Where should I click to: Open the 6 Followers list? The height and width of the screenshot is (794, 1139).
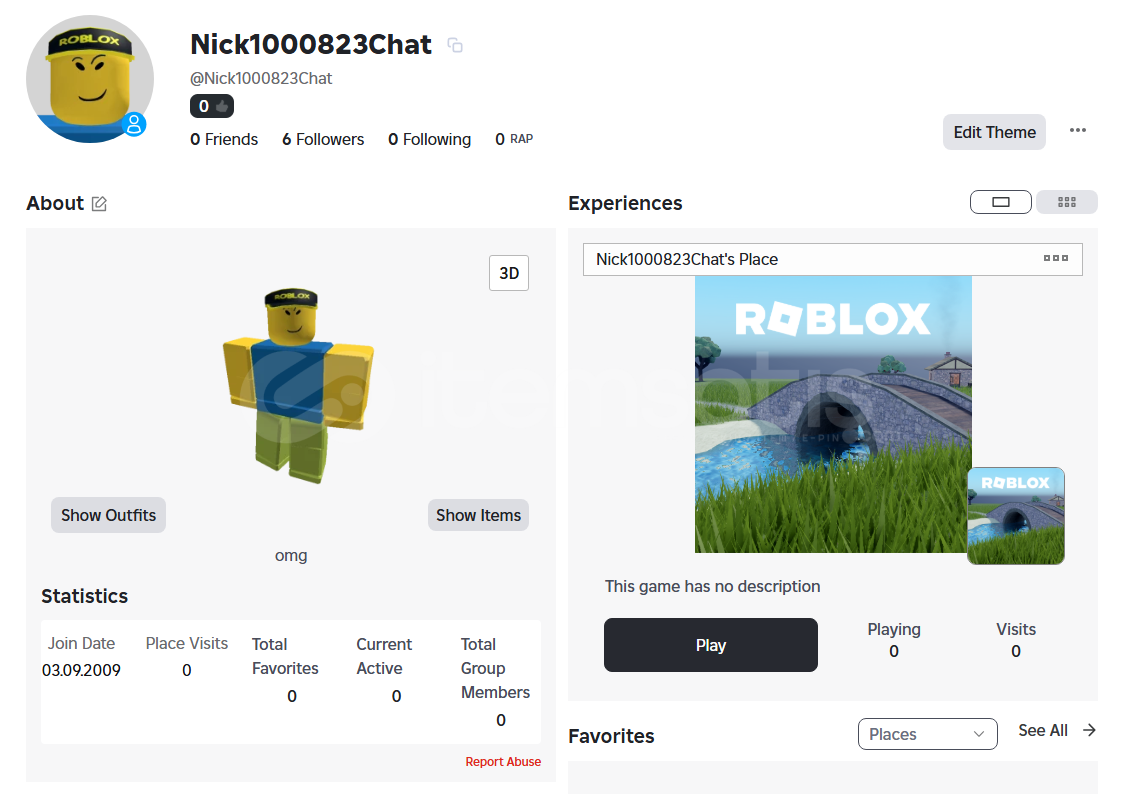pyautogui.click(x=323, y=139)
